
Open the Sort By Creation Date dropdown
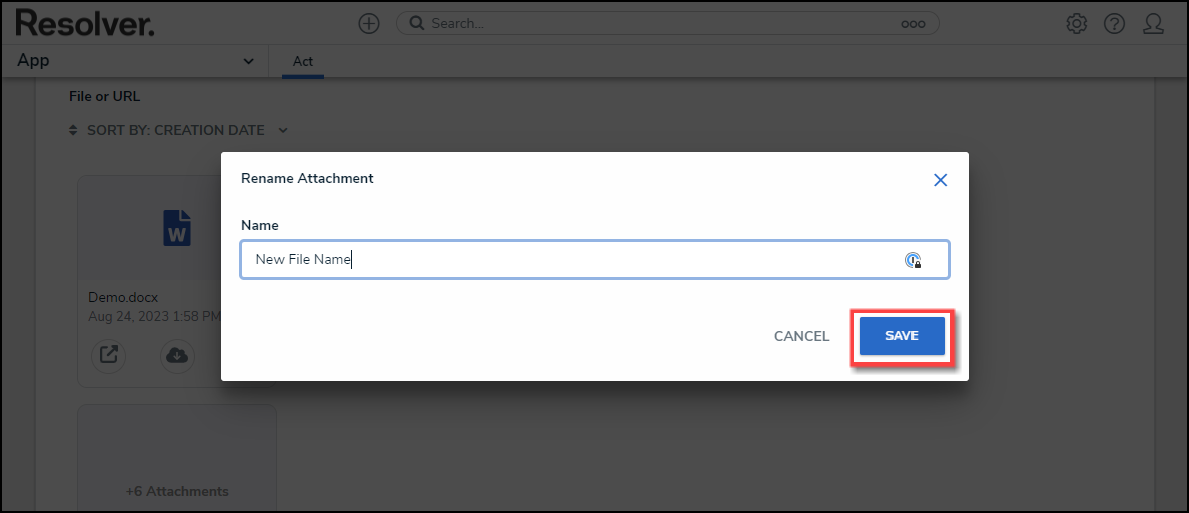(283, 130)
